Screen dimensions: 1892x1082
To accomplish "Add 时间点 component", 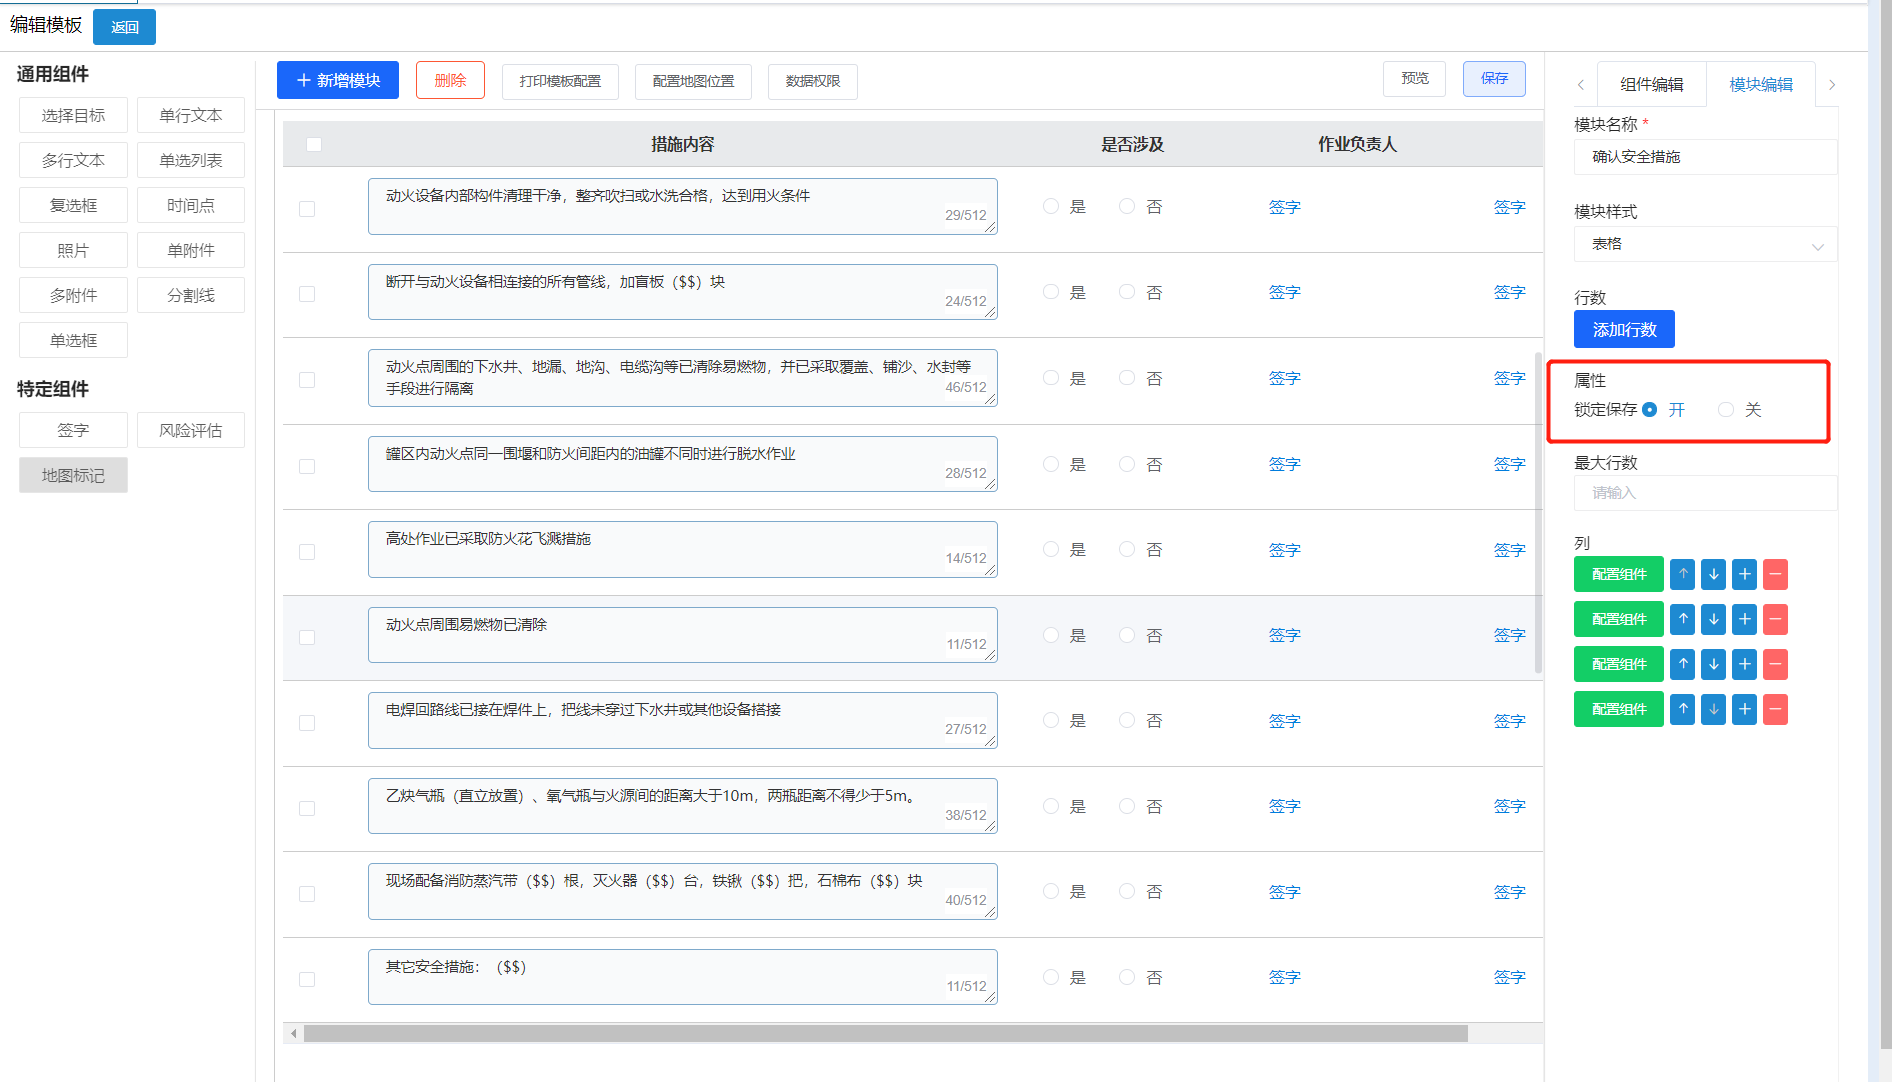I will tap(191, 205).
